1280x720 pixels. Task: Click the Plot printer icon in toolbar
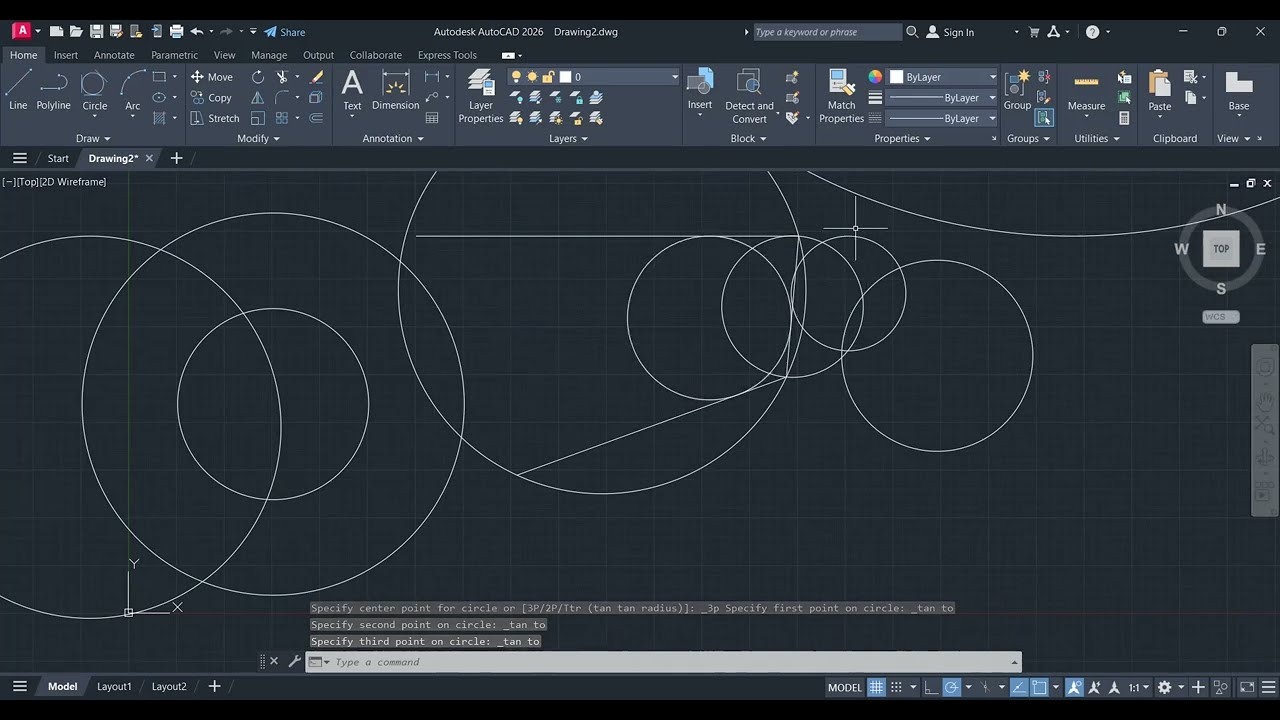click(176, 32)
